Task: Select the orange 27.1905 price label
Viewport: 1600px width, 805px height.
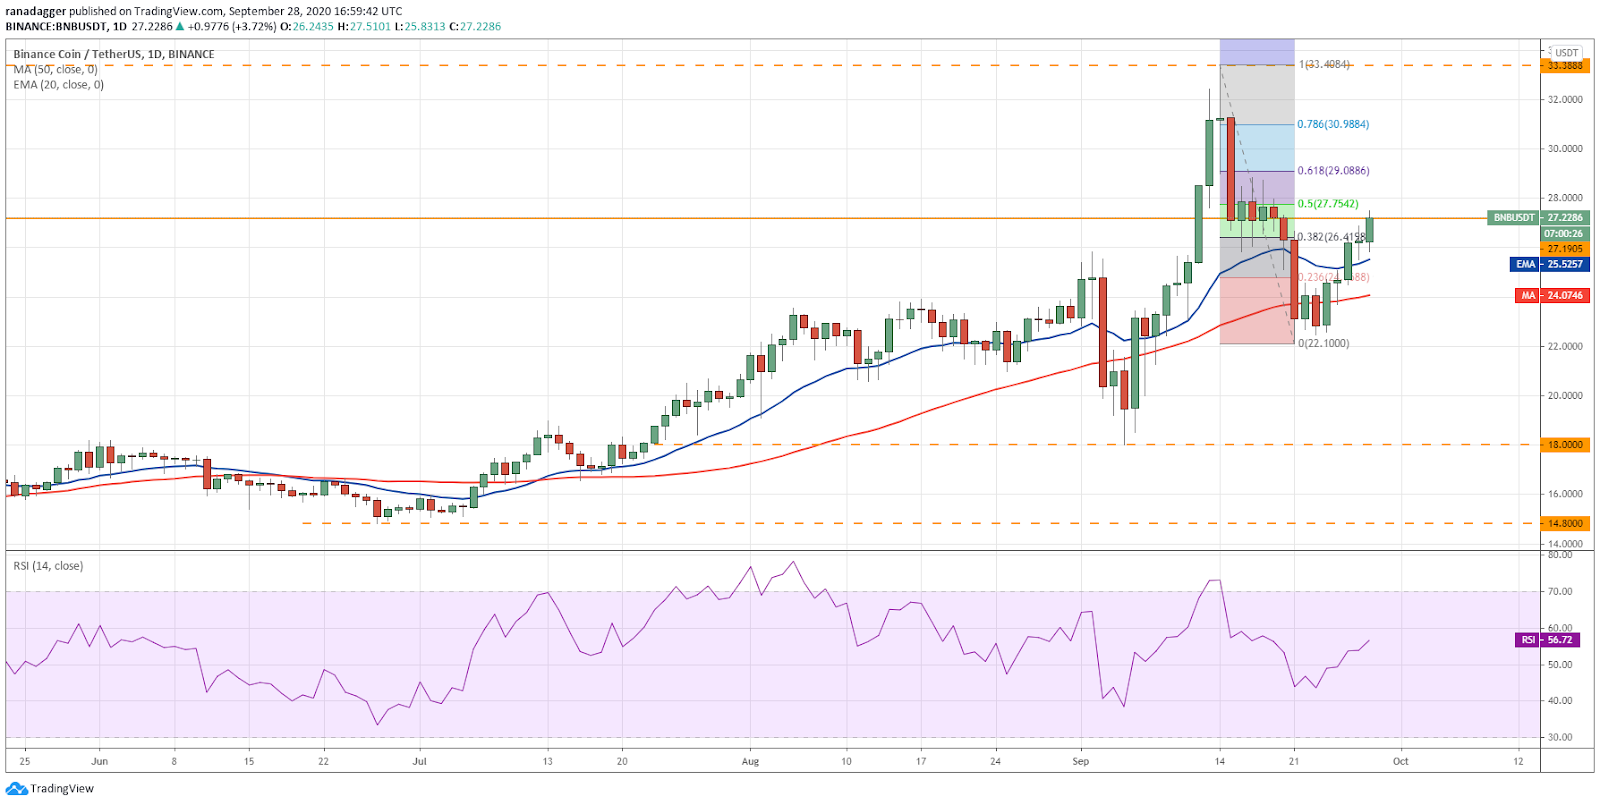Action: click(1564, 249)
